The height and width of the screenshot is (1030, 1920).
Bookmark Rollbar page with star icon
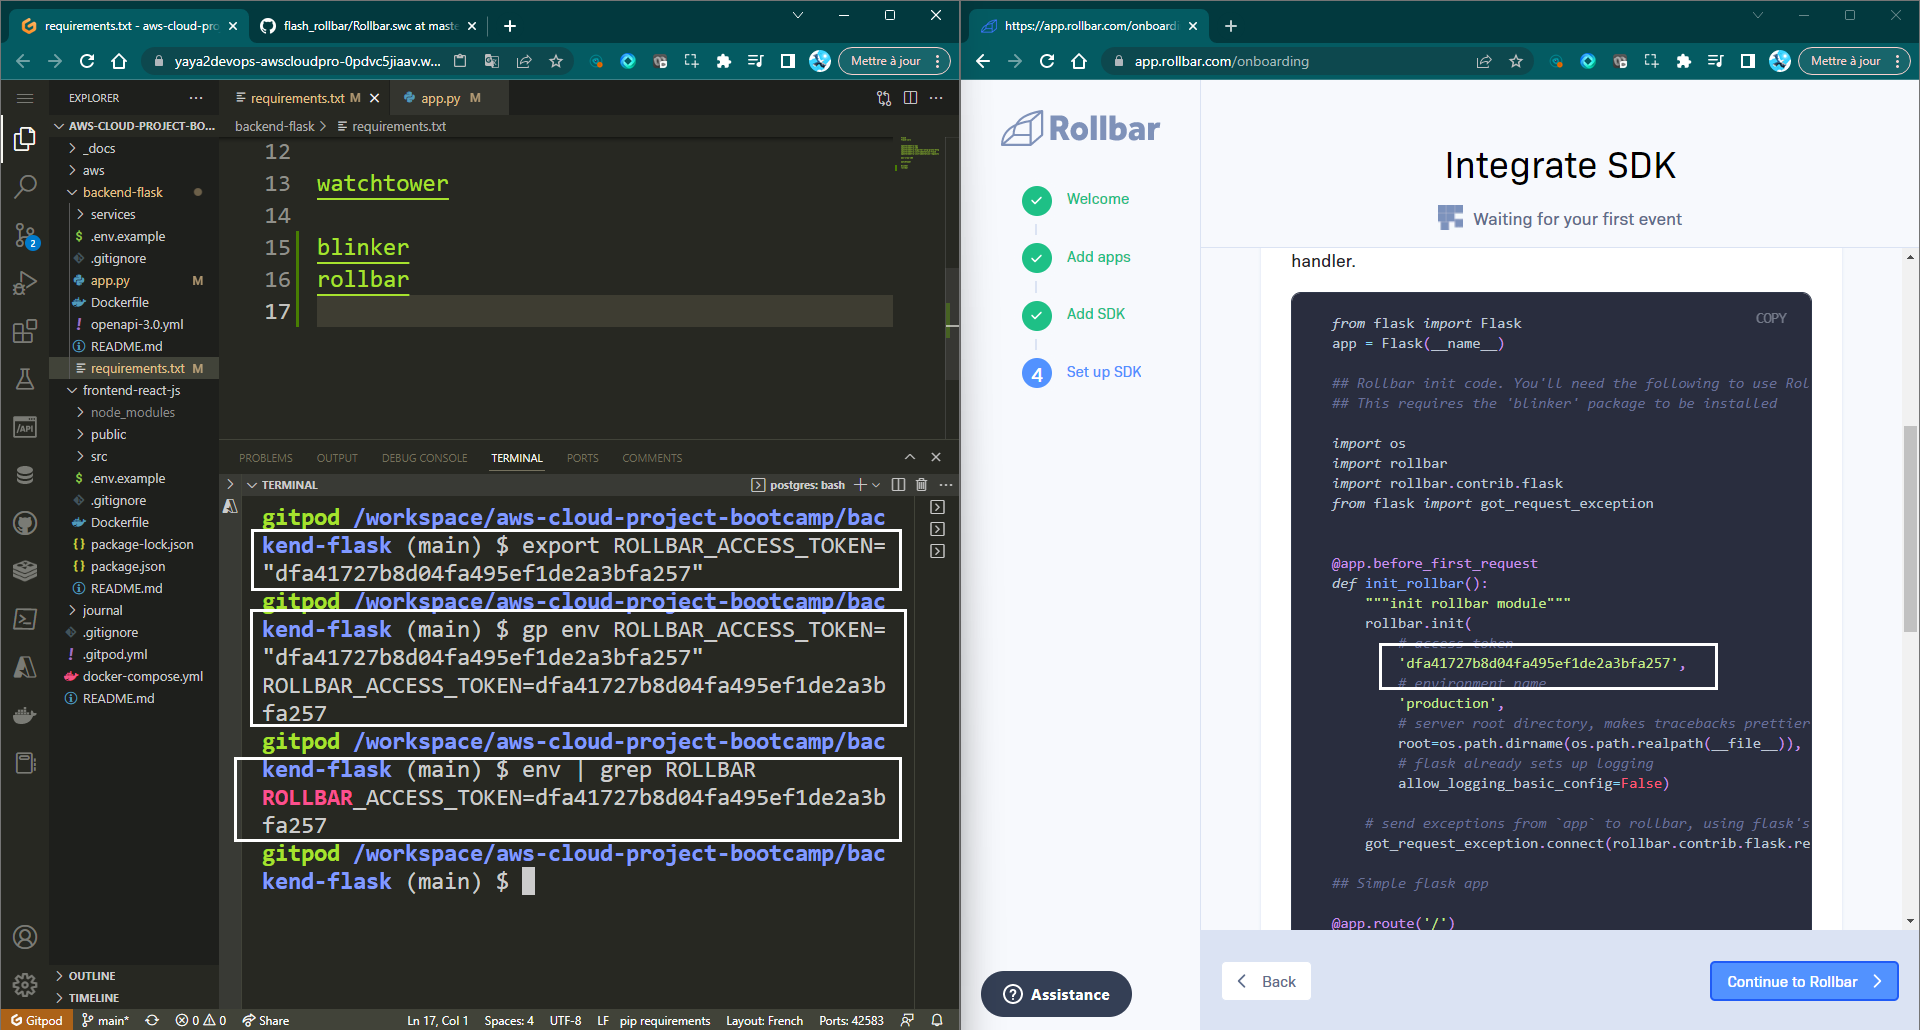click(x=1516, y=61)
